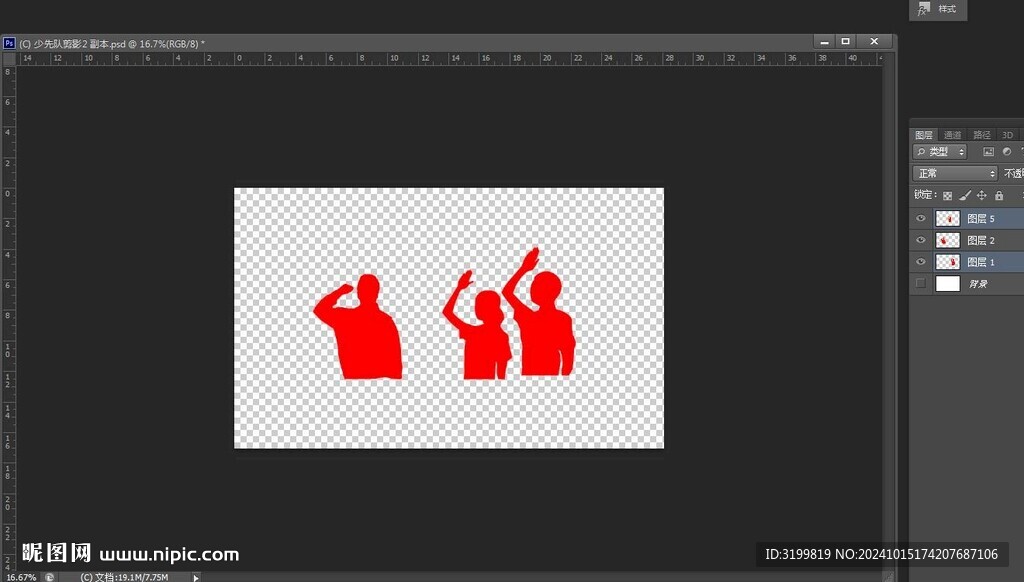Open the 类型 layer filter dropdown
Viewport: 1024px width, 582px height.
(x=940, y=152)
